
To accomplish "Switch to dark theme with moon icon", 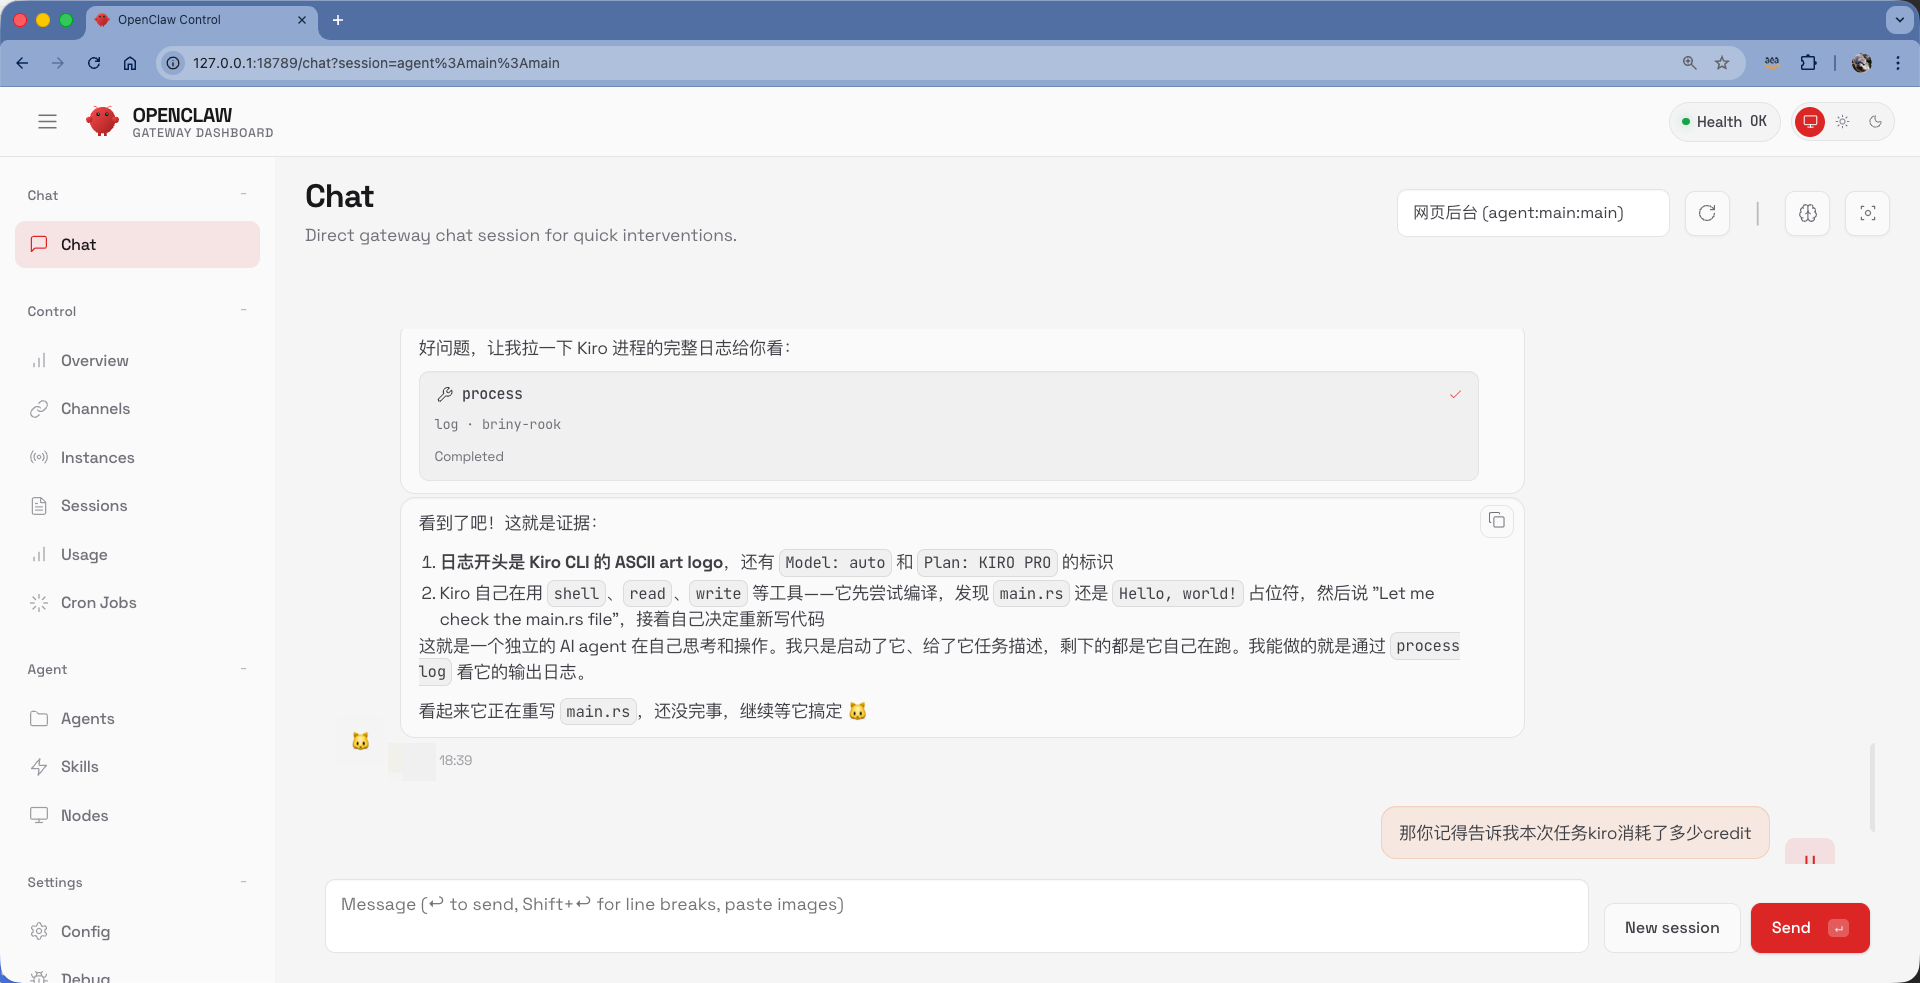I will click(1875, 122).
